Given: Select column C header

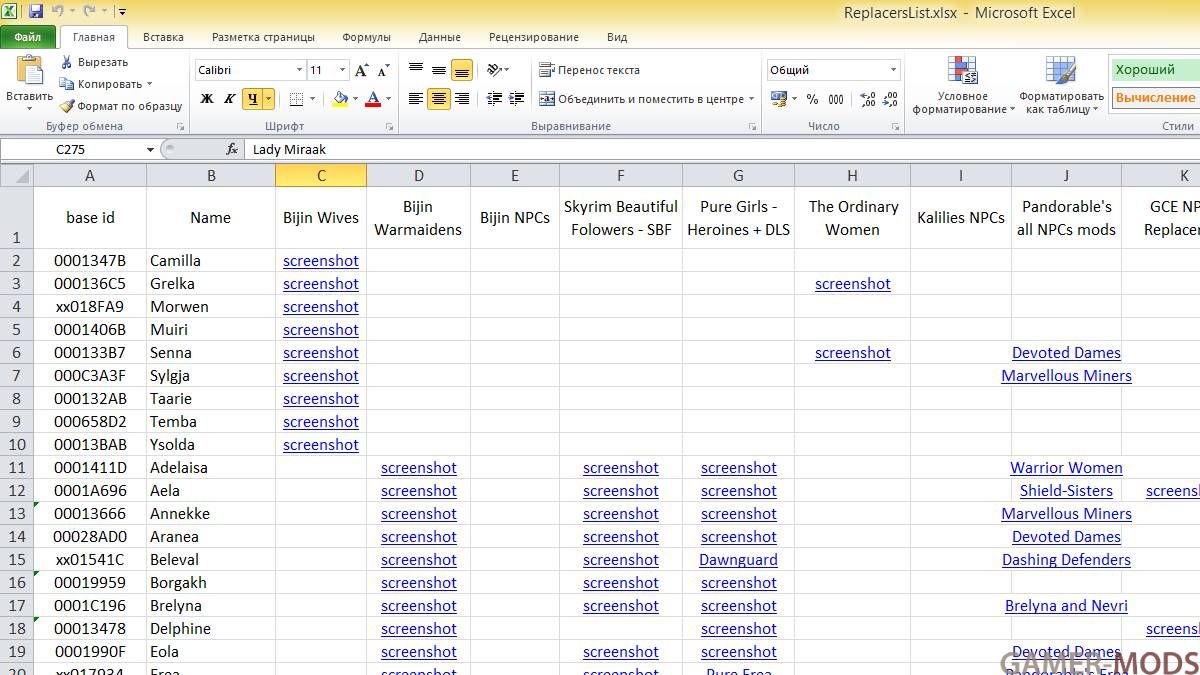Looking at the screenshot, I should (321, 175).
